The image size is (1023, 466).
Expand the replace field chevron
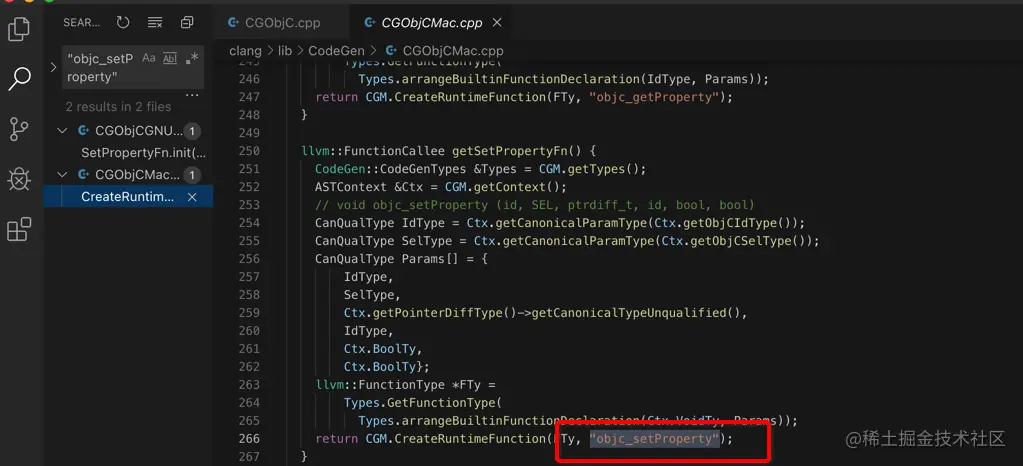tap(53, 67)
